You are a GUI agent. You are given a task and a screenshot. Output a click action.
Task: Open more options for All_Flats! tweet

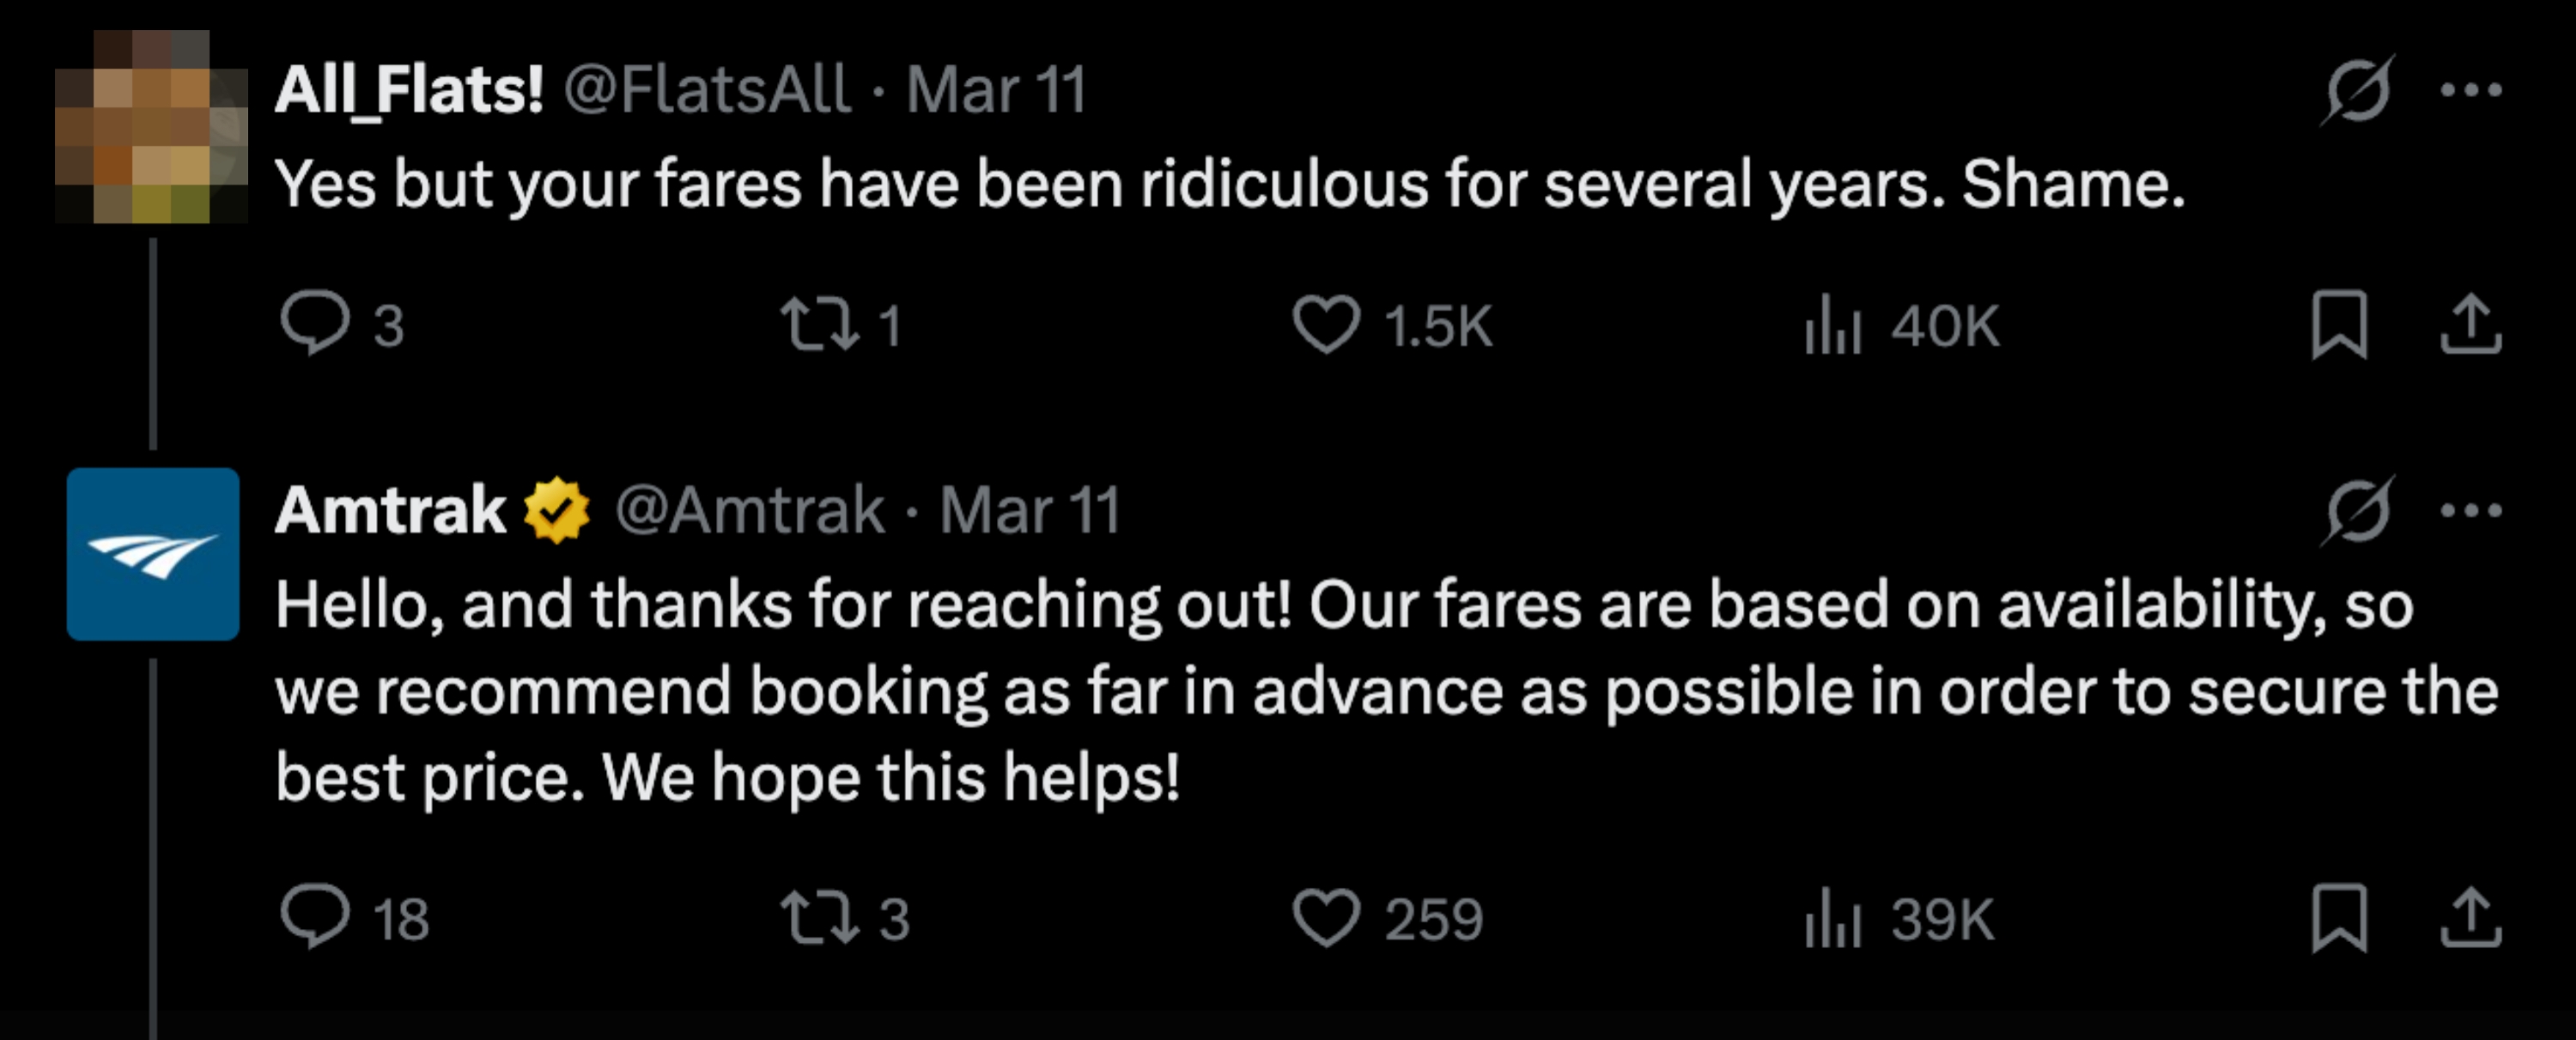pos(2470,90)
